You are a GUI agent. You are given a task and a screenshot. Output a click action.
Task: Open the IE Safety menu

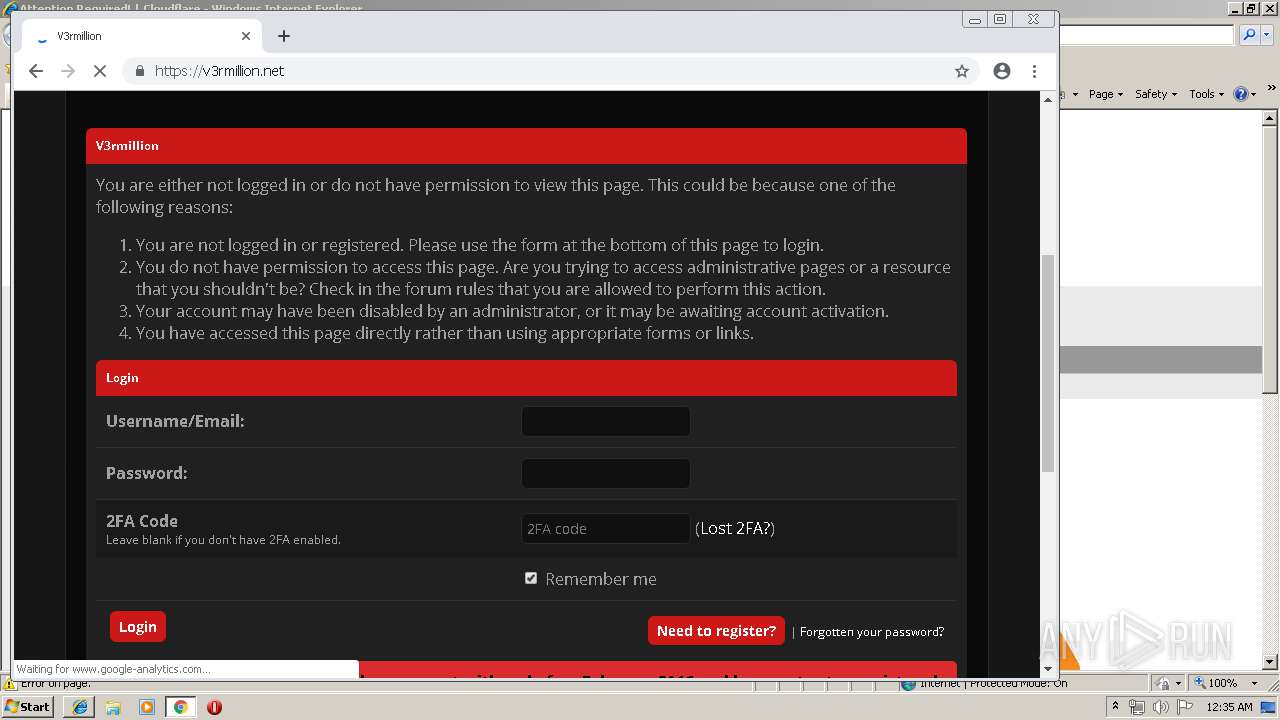pyautogui.click(x=1155, y=94)
